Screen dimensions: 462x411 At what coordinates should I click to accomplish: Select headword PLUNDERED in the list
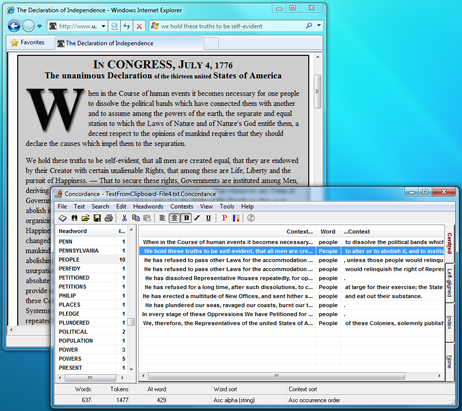[x=92, y=323]
